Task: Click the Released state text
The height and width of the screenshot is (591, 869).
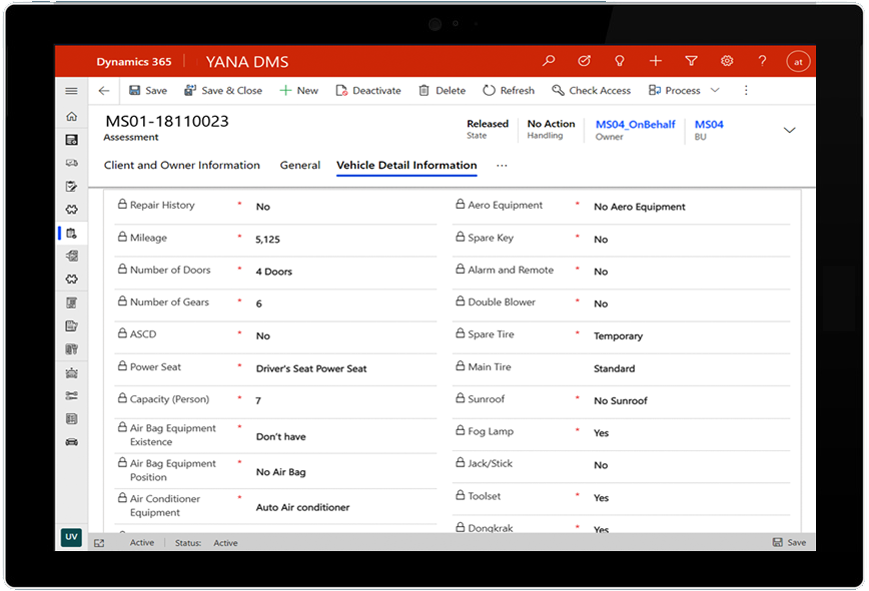Action: pos(487,124)
